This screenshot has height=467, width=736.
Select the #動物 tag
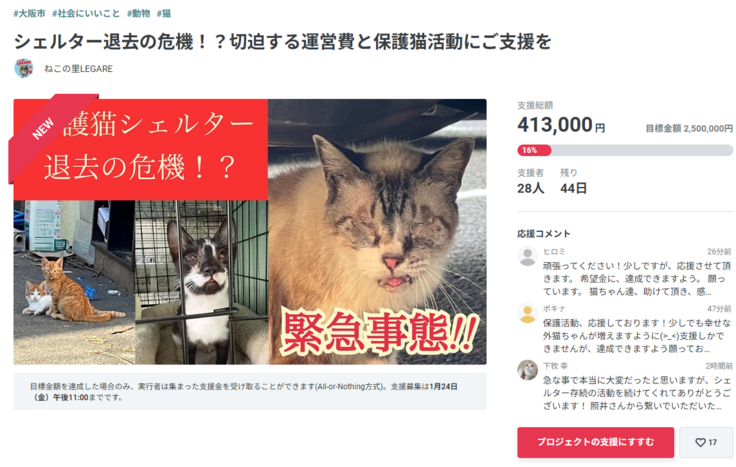[x=138, y=14]
